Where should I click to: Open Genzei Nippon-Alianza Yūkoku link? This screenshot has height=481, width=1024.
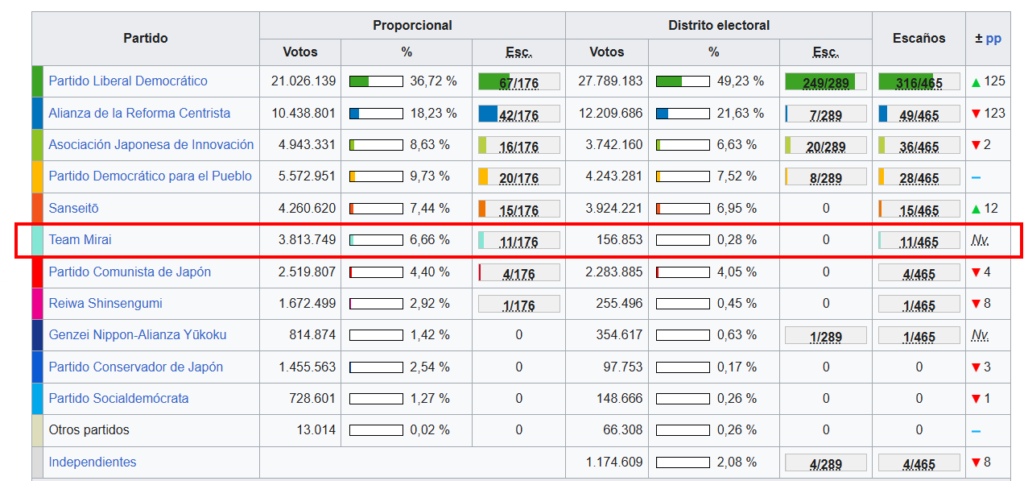tap(138, 335)
